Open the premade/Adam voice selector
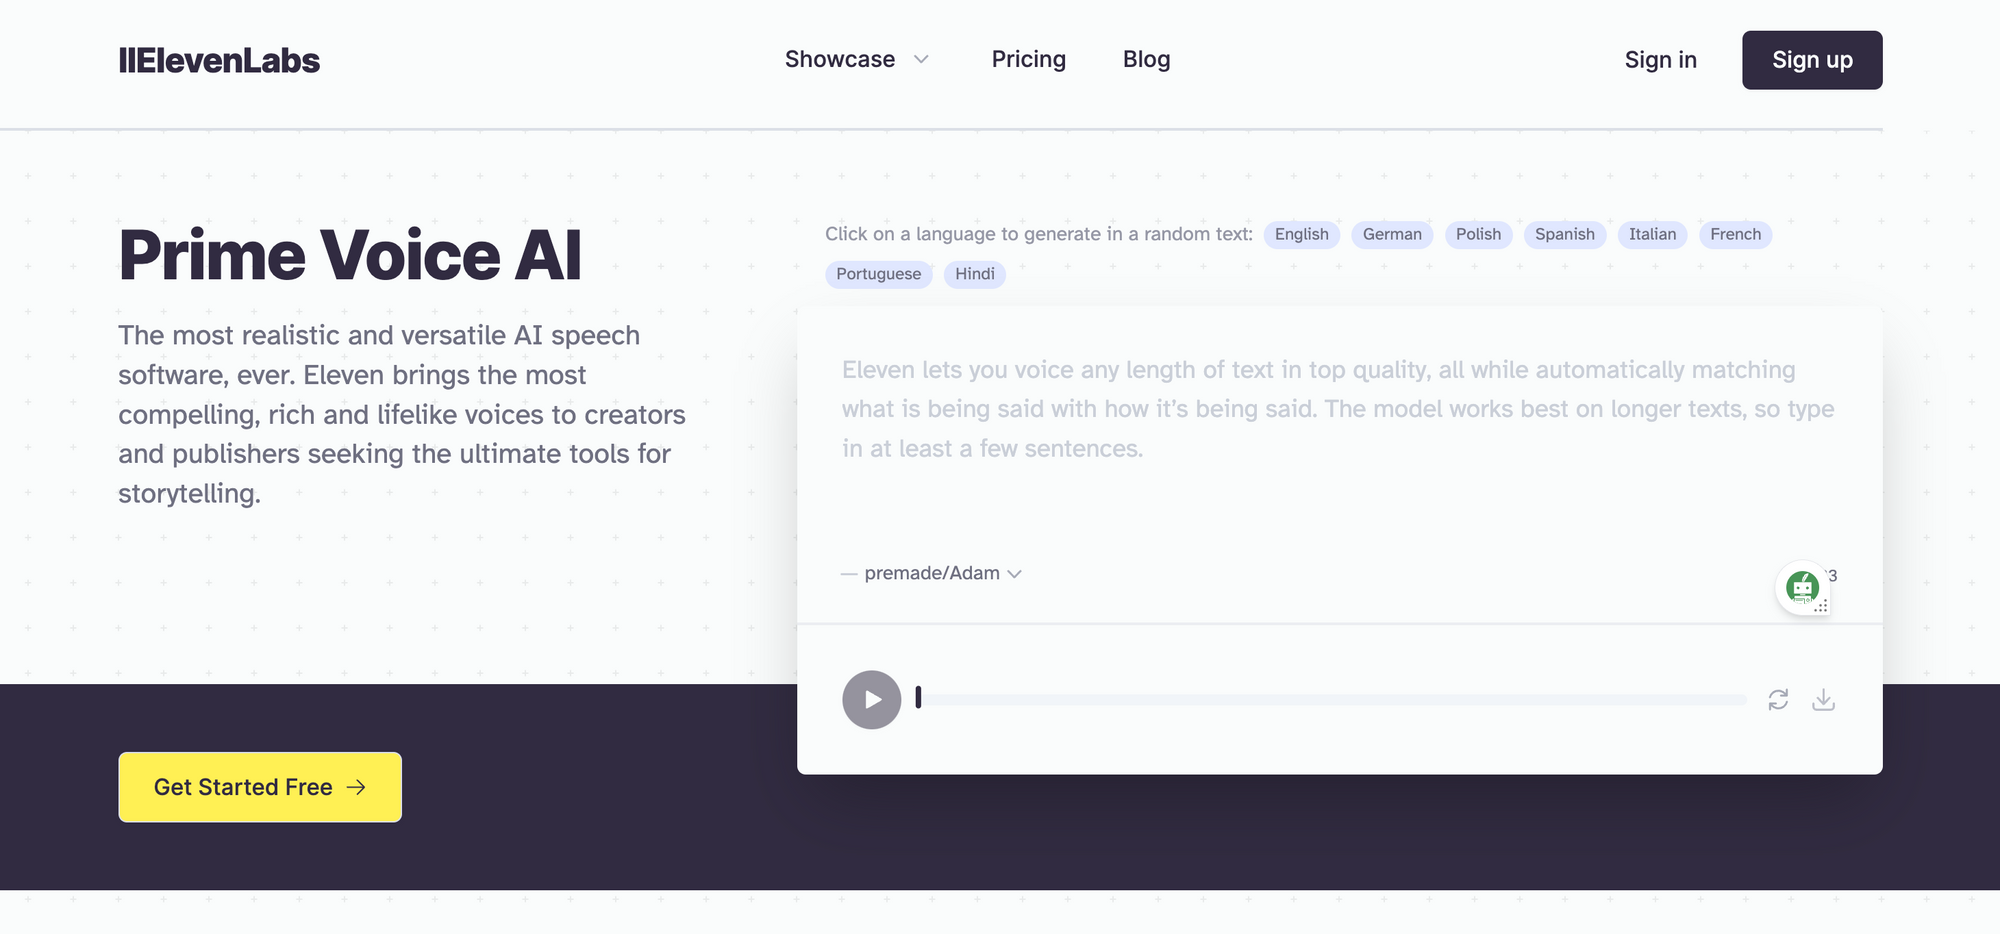Screen dimensions: 2000x934 click(932, 573)
